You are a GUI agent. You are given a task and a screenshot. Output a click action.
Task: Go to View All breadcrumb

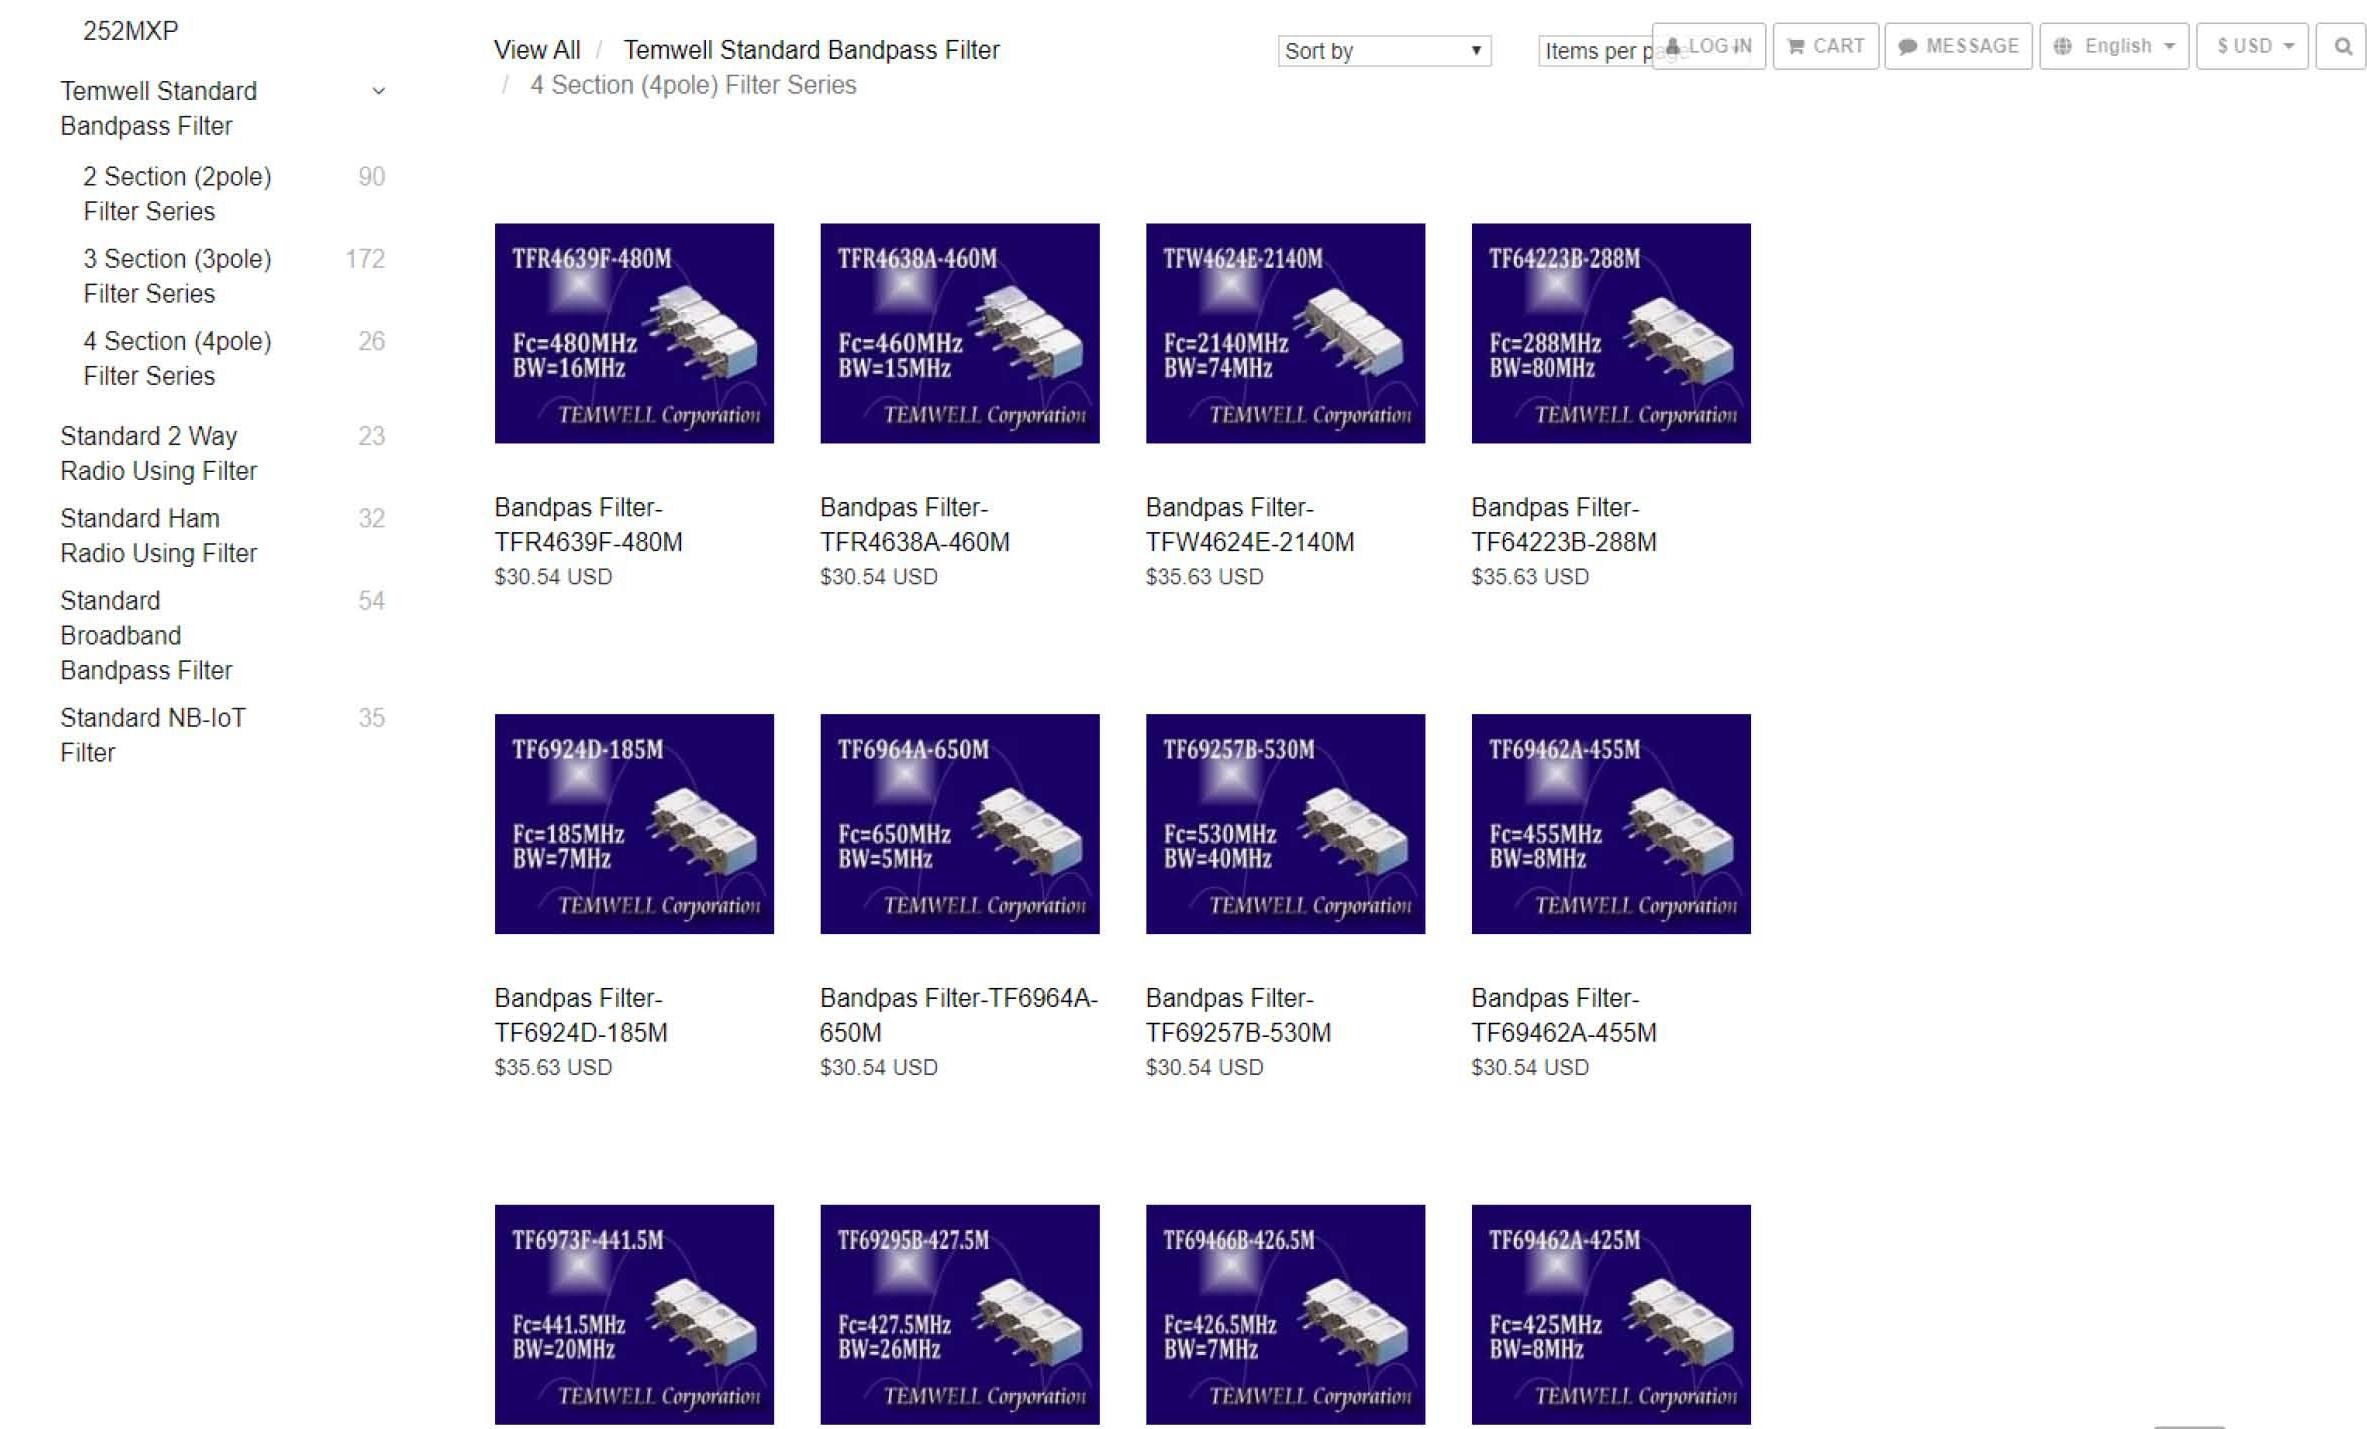(x=537, y=50)
